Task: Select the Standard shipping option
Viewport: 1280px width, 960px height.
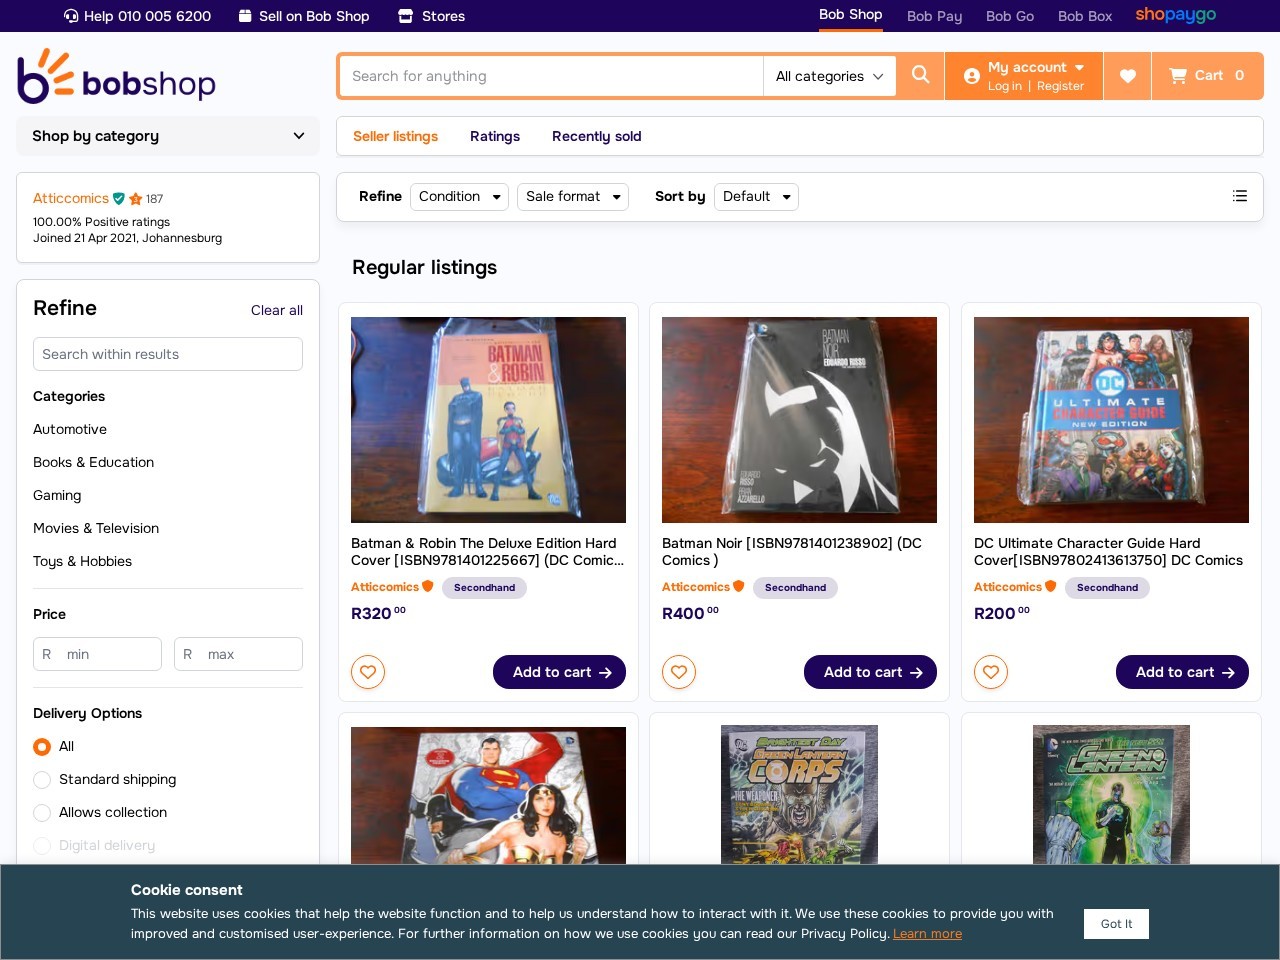Action: click(42, 780)
